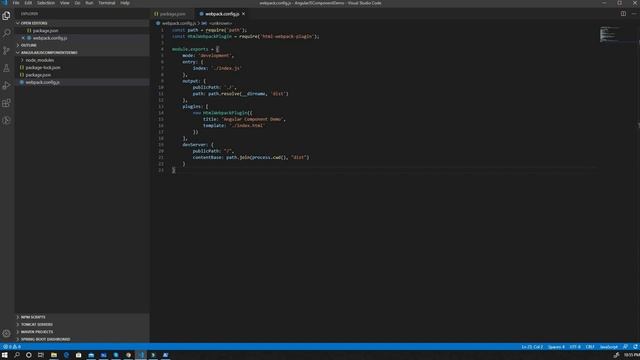The width and height of the screenshot is (640, 360).
Task: Select package.json in the project file tree
Action: pos(82,75)
